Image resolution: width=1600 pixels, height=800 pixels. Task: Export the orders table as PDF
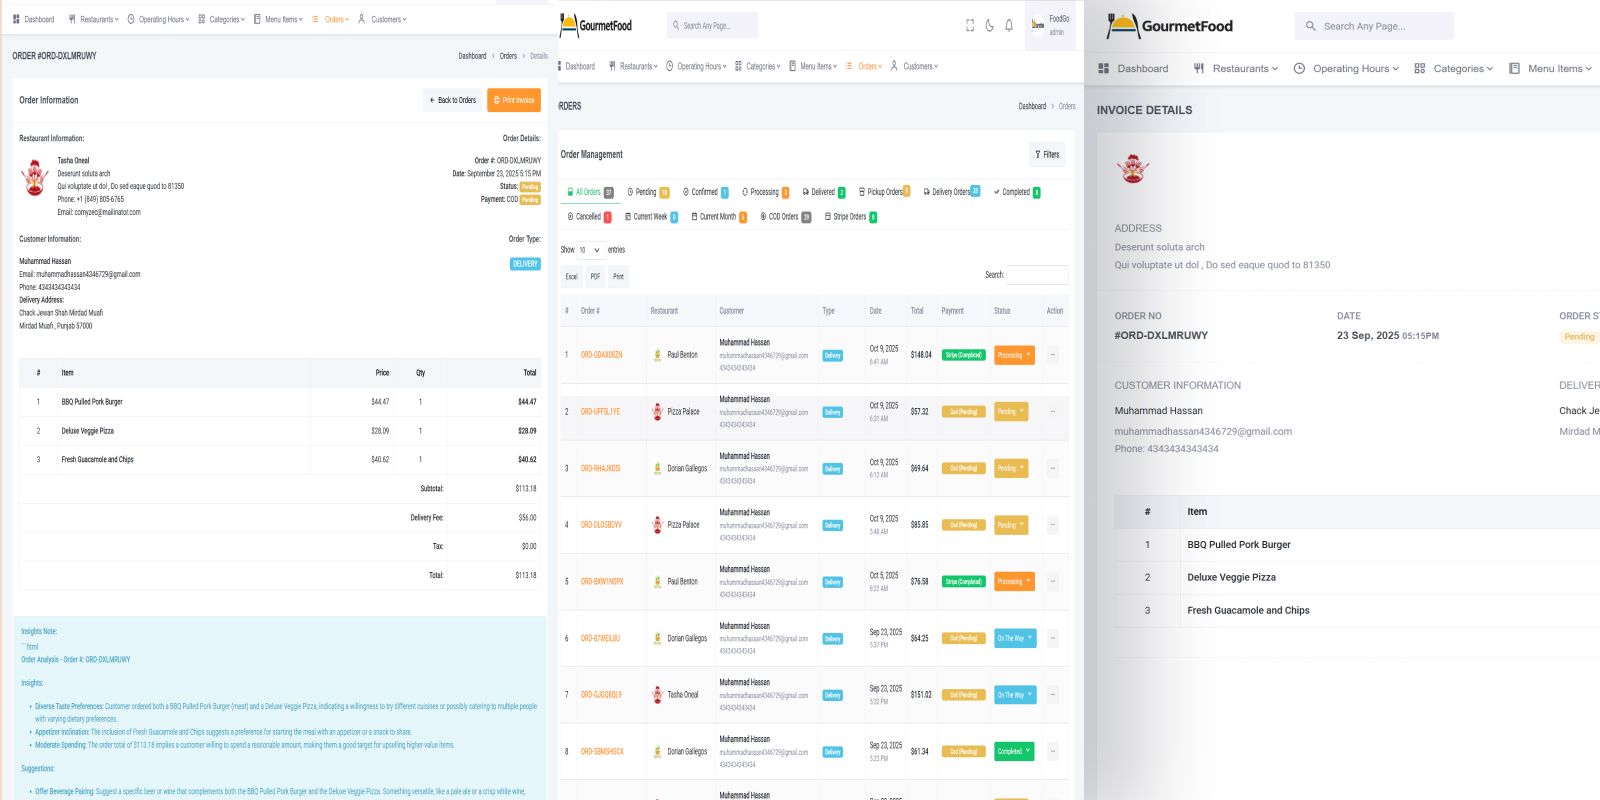pyautogui.click(x=595, y=277)
